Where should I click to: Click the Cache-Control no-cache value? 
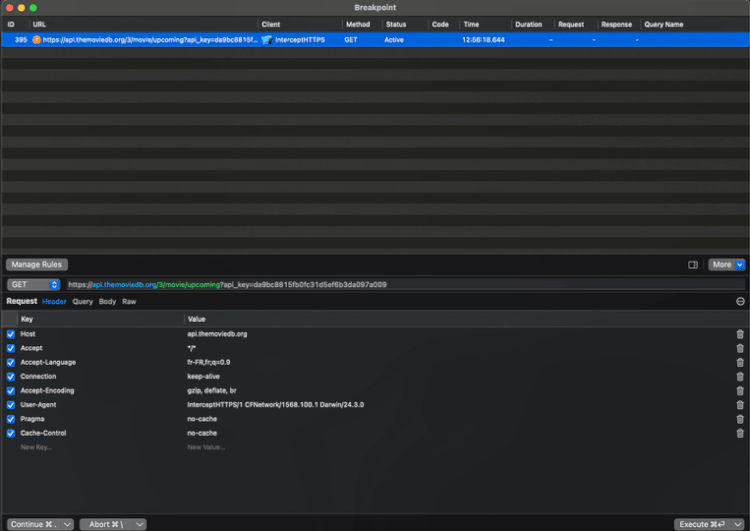202,433
